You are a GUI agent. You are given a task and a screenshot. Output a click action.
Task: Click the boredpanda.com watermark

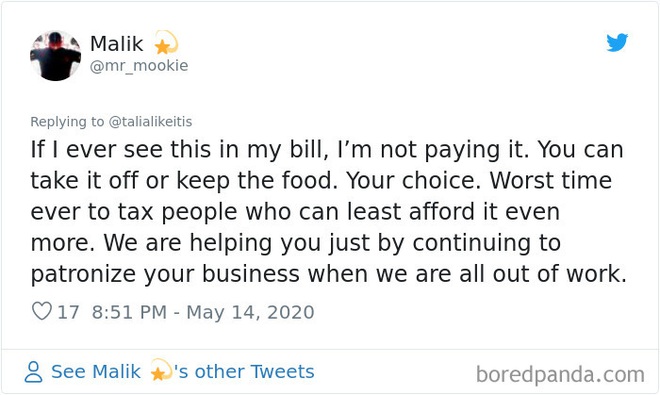click(x=560, y=374)
